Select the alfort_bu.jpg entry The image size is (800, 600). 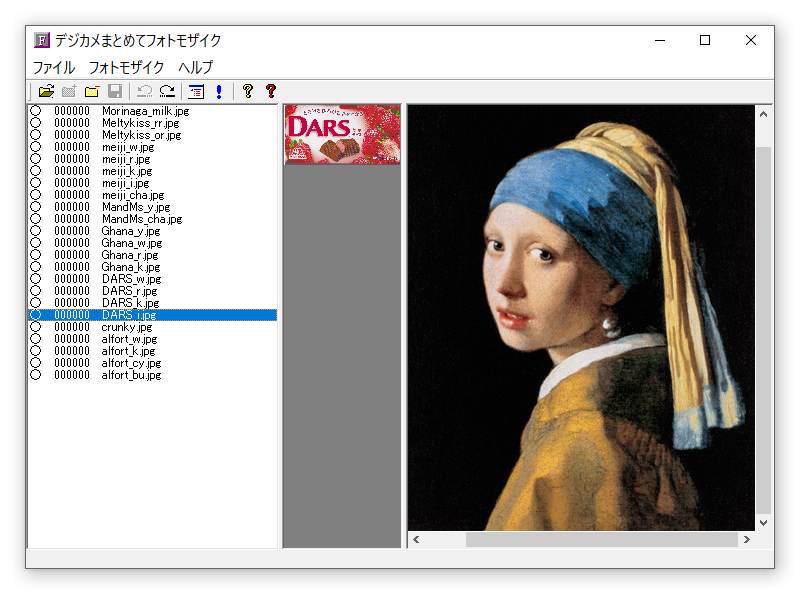(153, 374)
